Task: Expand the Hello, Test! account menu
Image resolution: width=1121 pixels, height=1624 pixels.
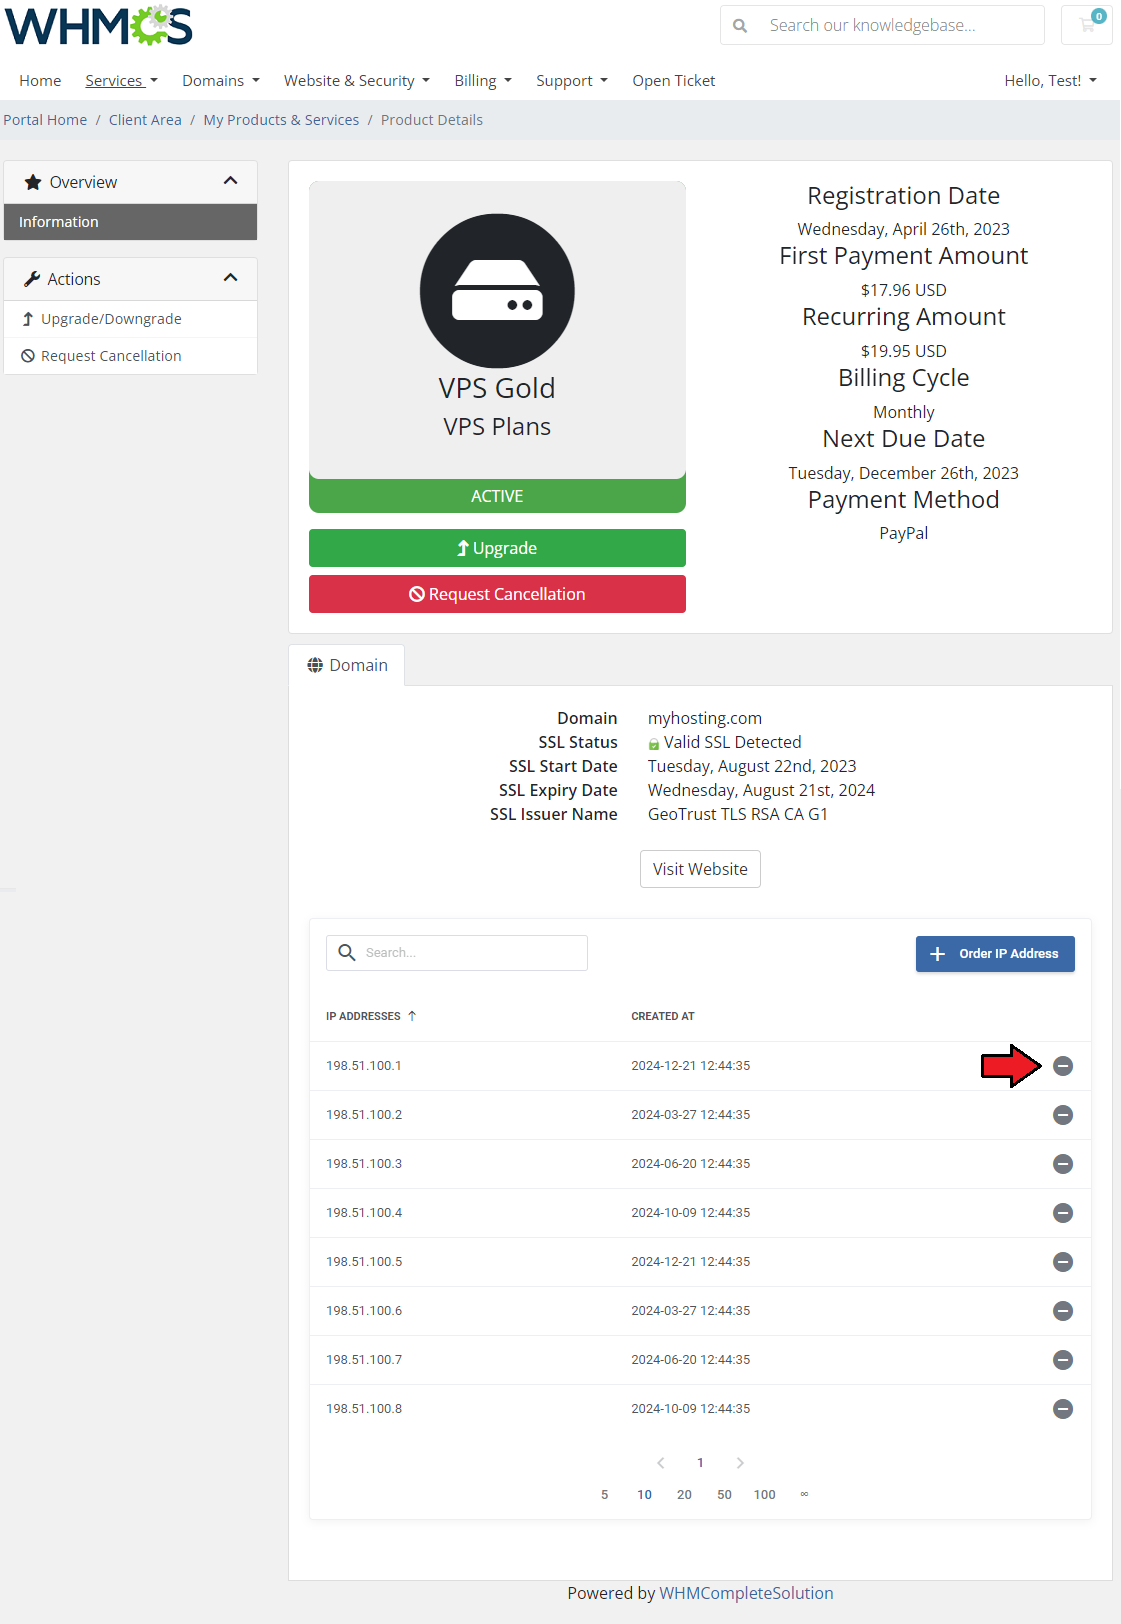Action: pyautogui.click(x=1050, y=81)
